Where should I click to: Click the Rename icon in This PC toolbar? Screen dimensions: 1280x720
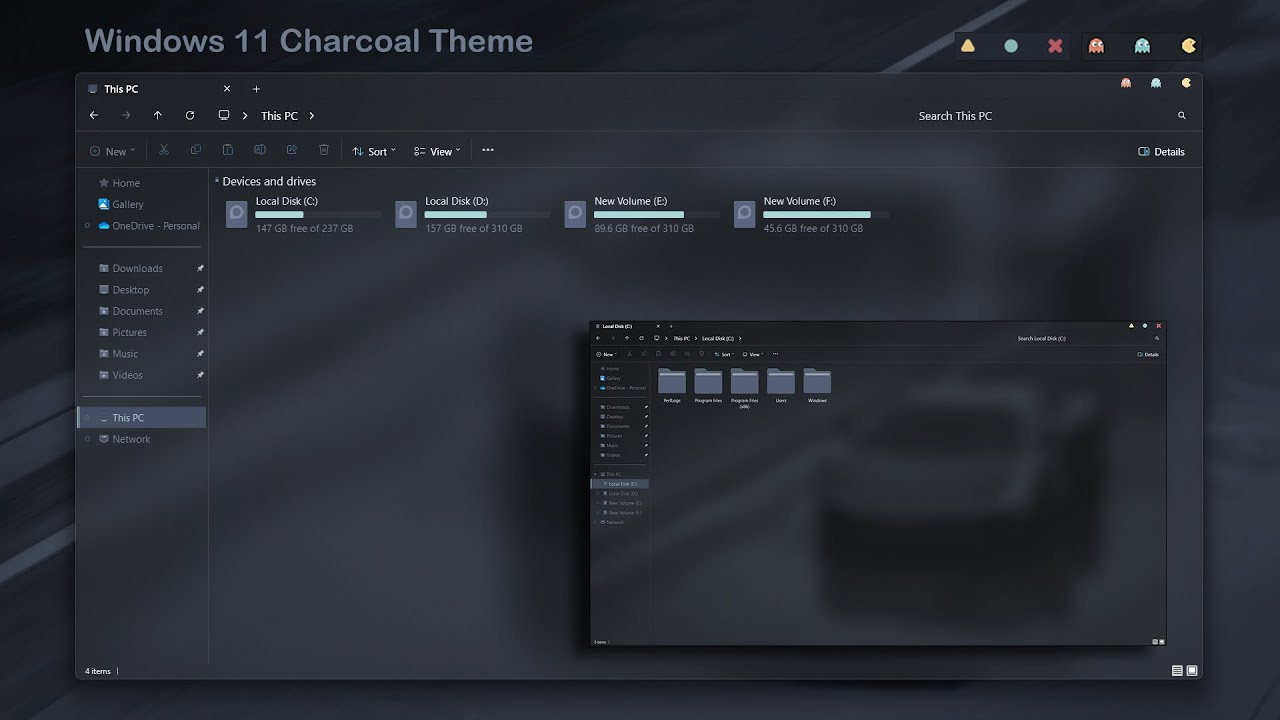pyautogui.click(x=260, y=150)
